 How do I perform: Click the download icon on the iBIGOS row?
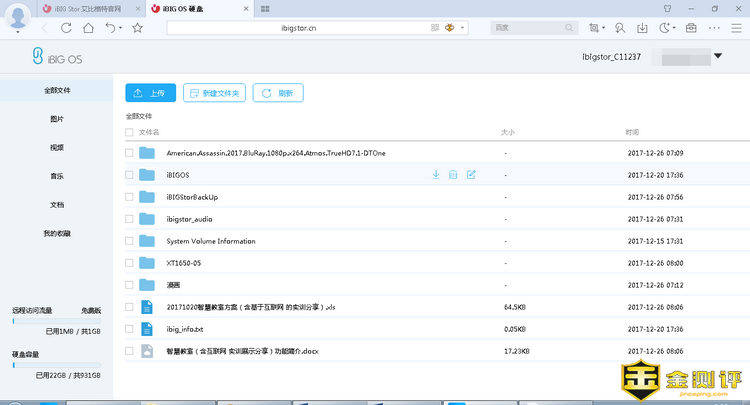tap(436, 175)
